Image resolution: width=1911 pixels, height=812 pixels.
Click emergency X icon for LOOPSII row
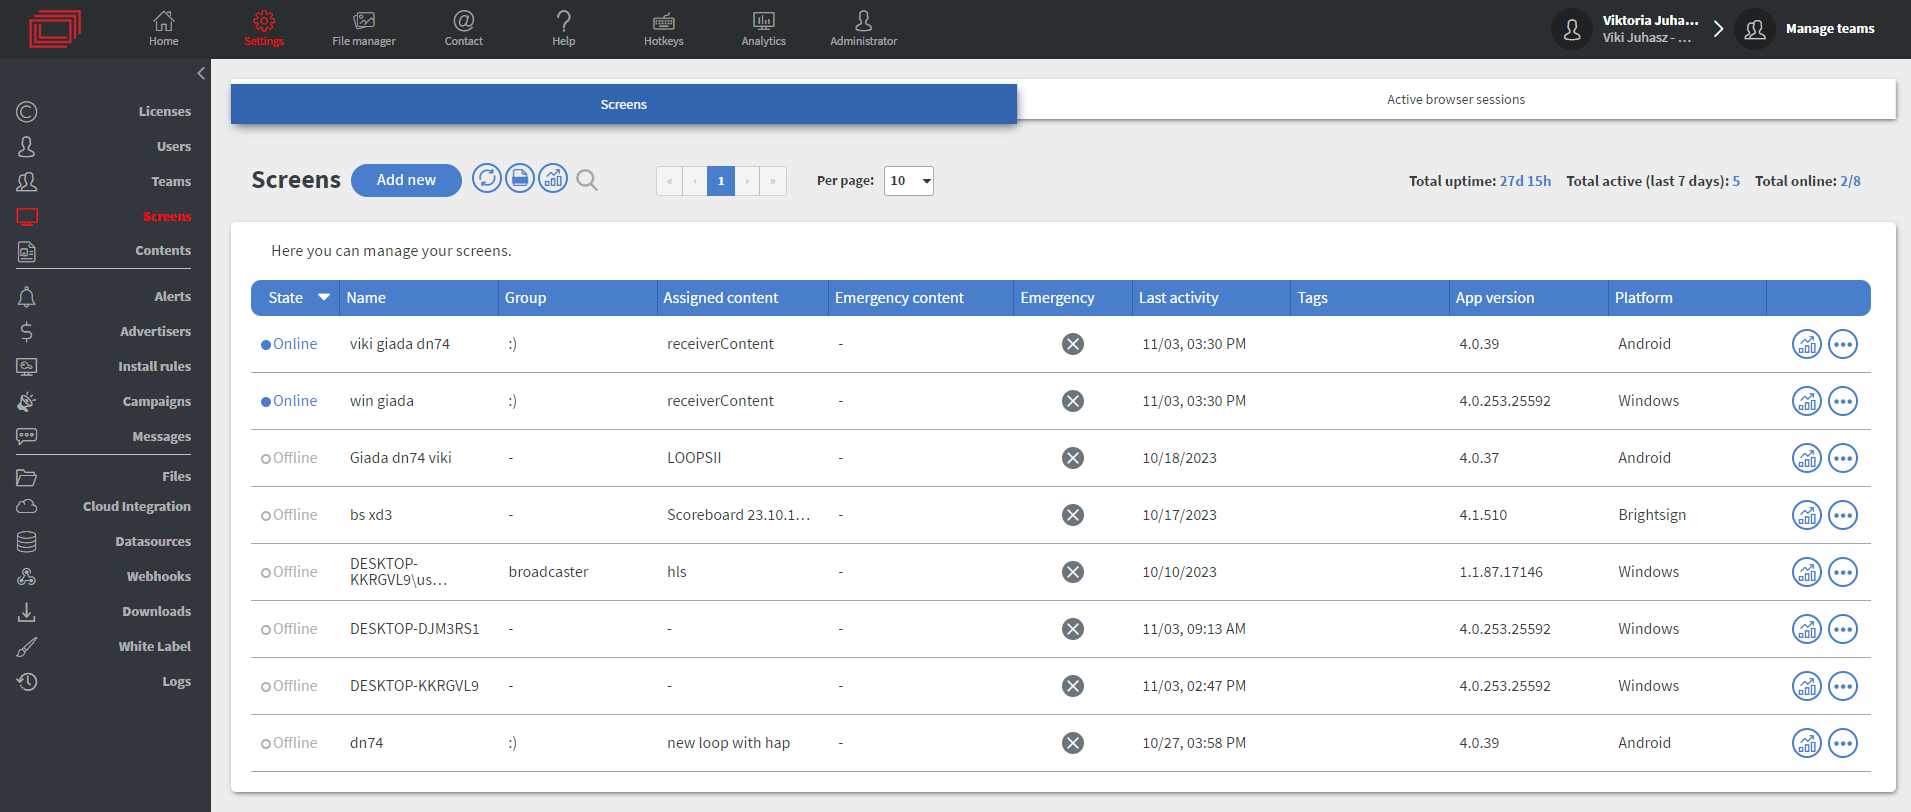[x=1073, y=458]
